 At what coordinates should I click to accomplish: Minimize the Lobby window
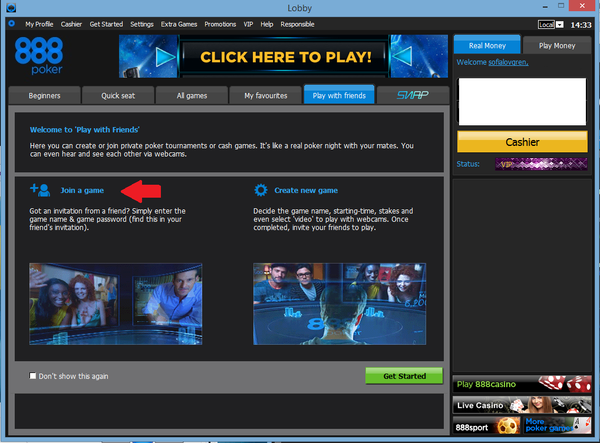pos(545,7)
